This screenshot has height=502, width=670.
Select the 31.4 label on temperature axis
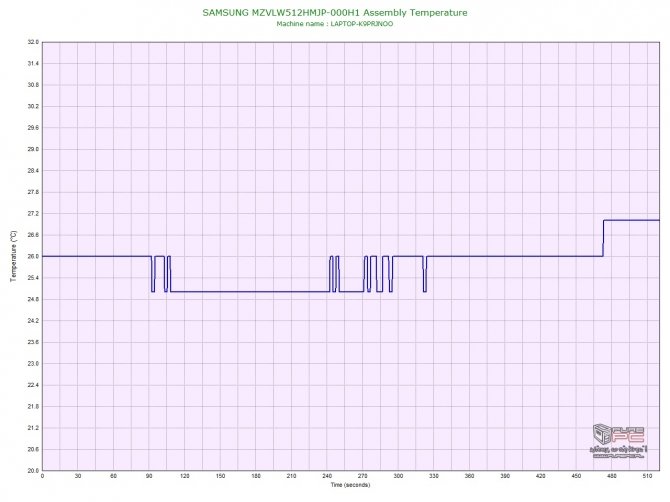33,63
